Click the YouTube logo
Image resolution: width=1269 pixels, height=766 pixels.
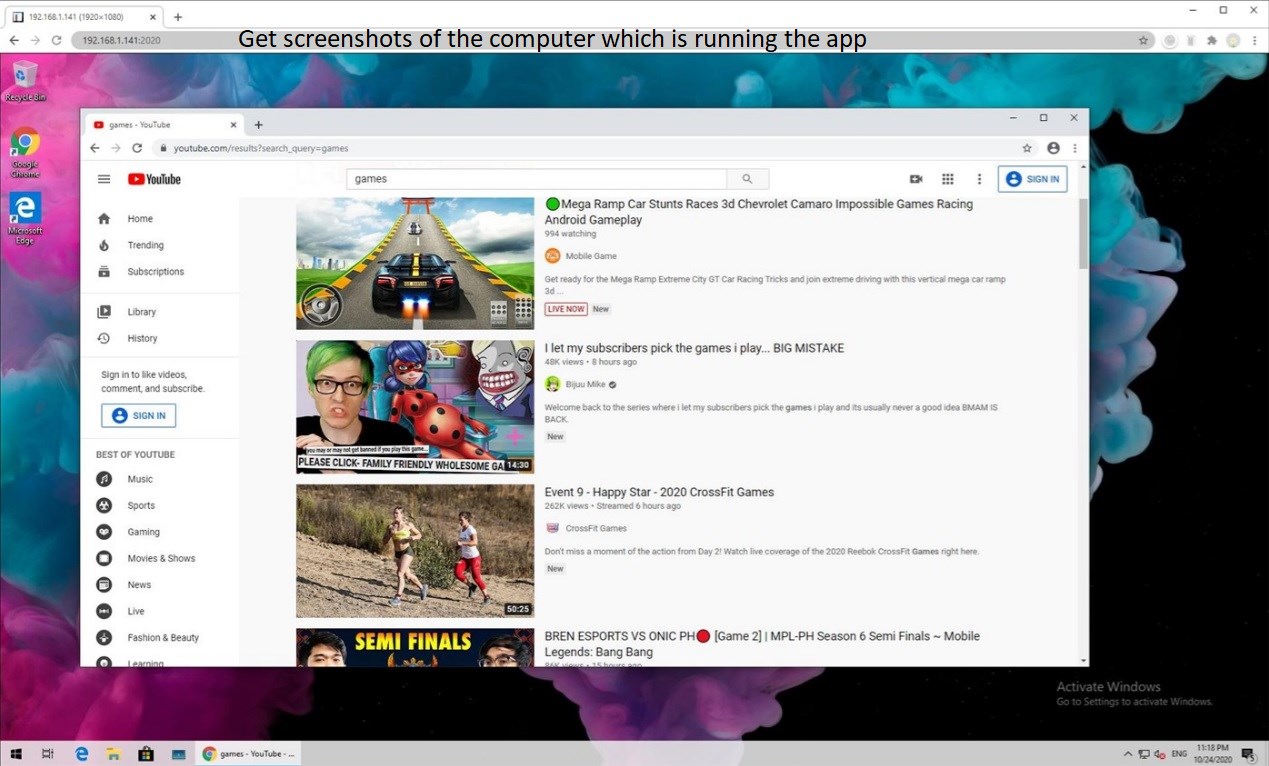[154, 179]
